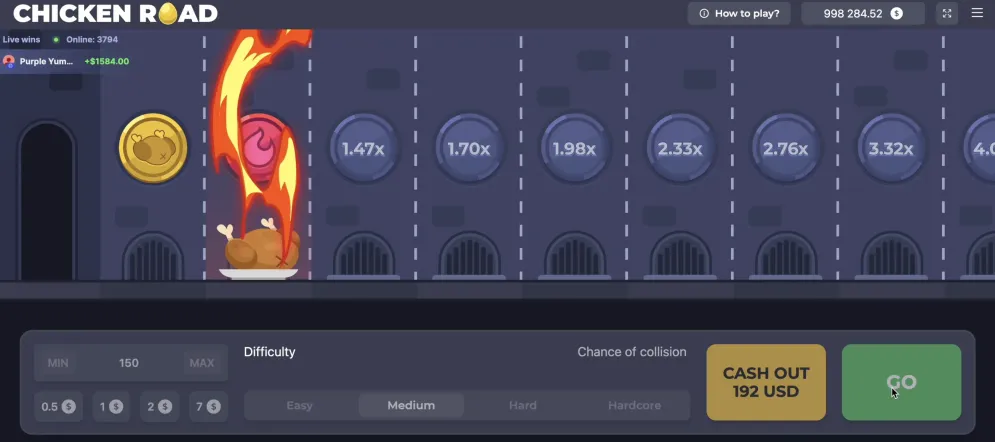Select the 1.98x multiplier coin
This screenshot has width=995, height=442.
[574, 148]
